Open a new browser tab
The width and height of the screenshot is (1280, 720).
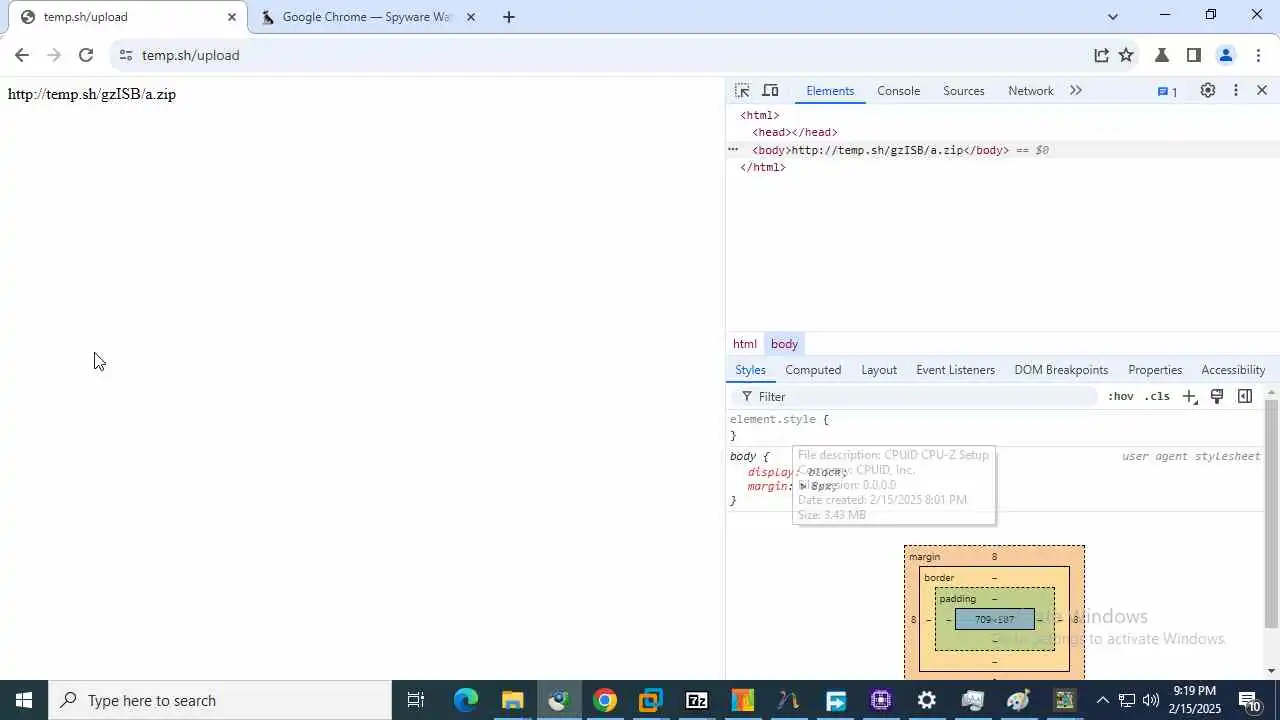[508, 17]
